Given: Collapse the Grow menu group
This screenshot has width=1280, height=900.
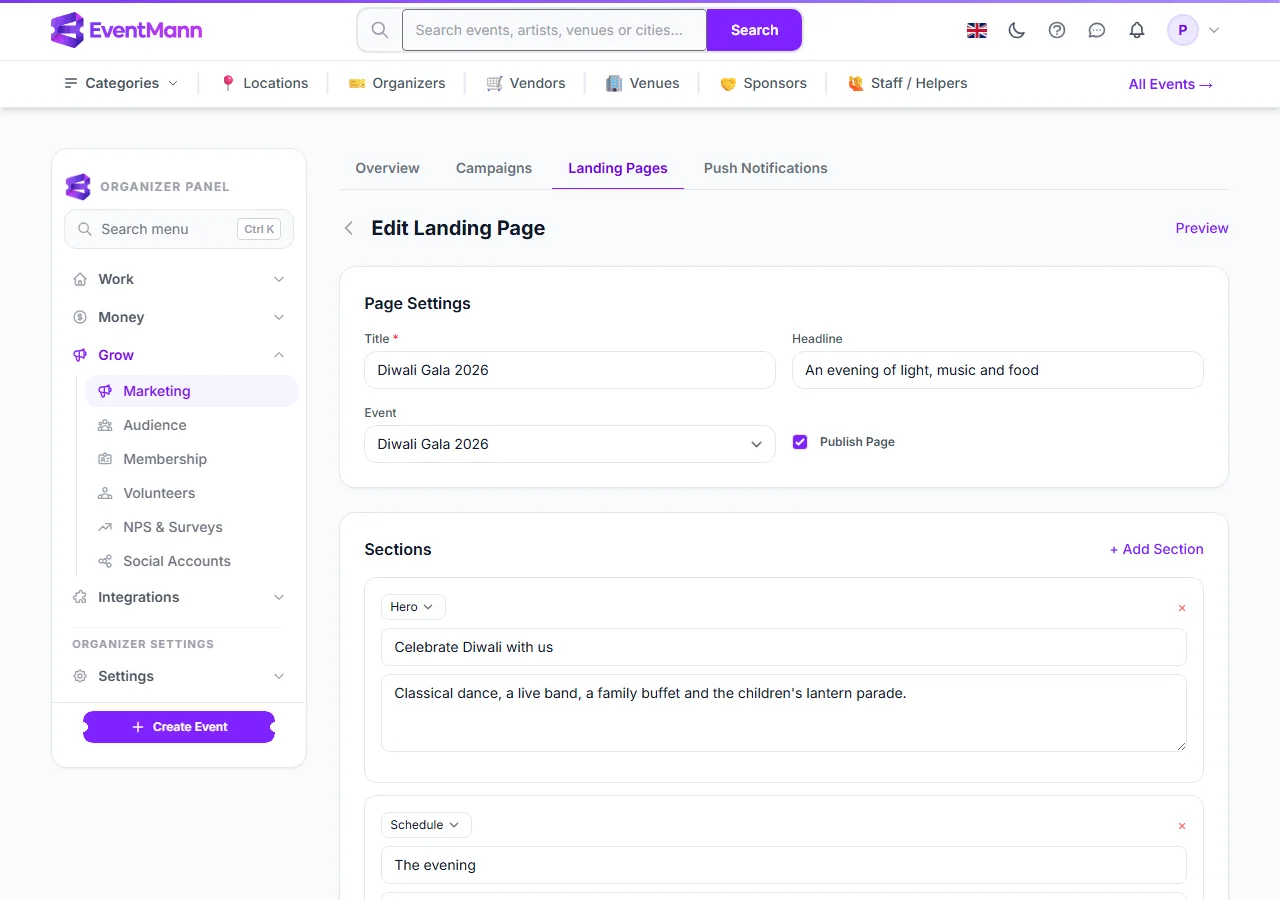Looking at the screenshot, I should pyautogui.click(x=179, y=355).
